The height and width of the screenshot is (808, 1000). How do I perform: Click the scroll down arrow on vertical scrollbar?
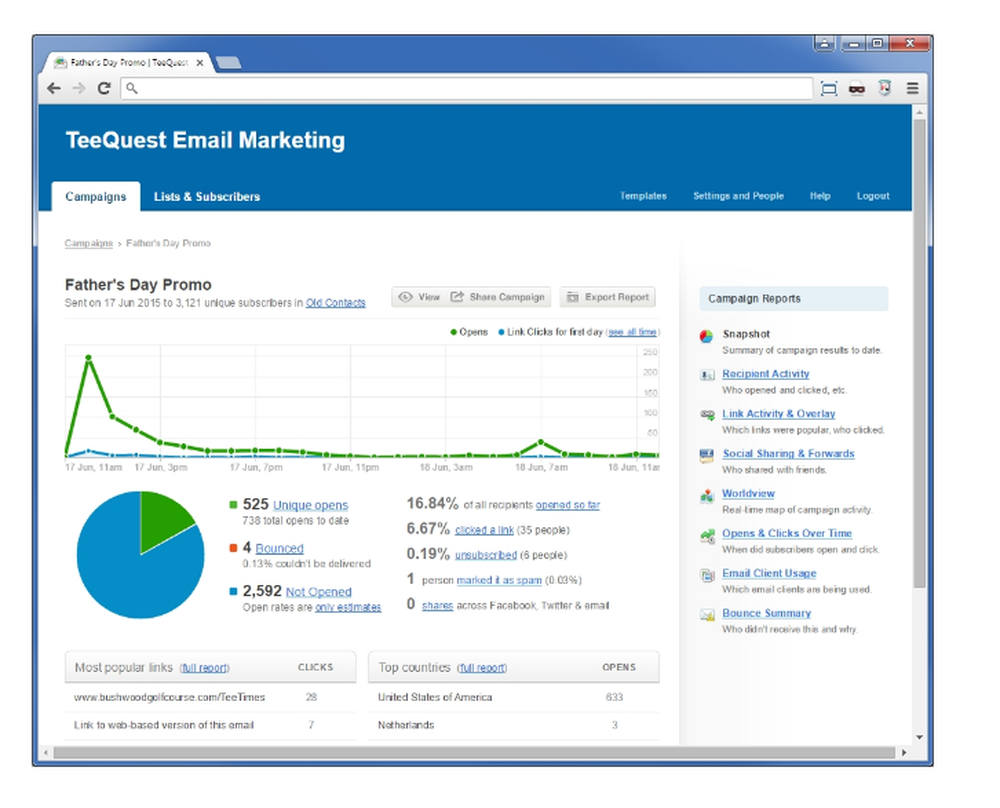pyautogui.click(x=919, y=737)
